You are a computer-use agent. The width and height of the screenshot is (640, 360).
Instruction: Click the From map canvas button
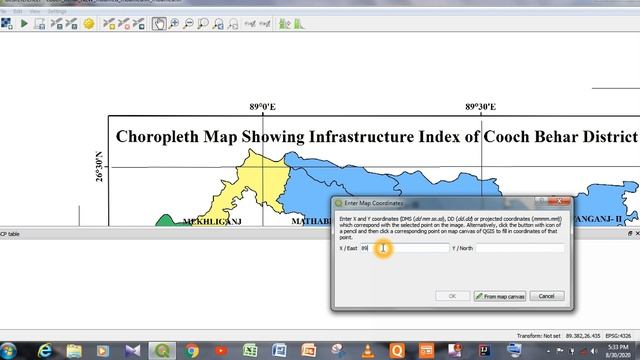[500, 296]
